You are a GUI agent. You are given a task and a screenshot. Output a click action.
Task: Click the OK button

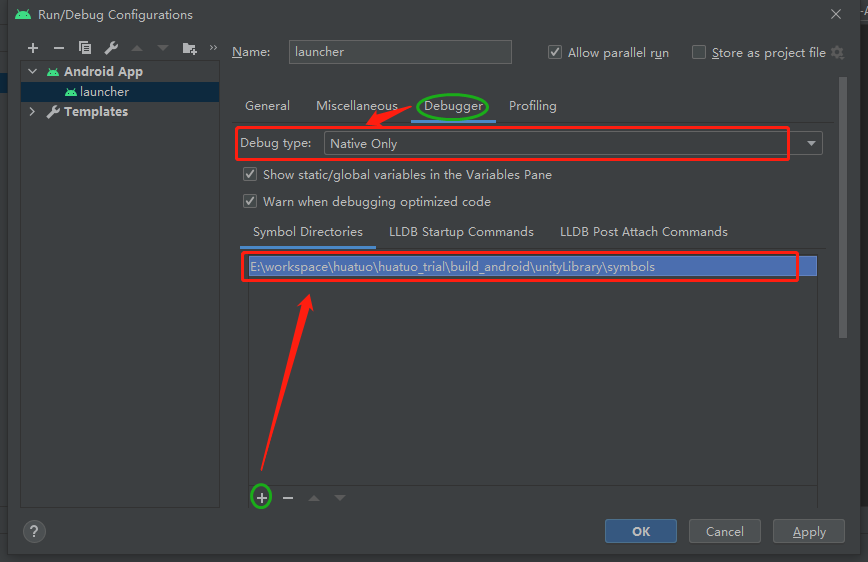[640, 532]
